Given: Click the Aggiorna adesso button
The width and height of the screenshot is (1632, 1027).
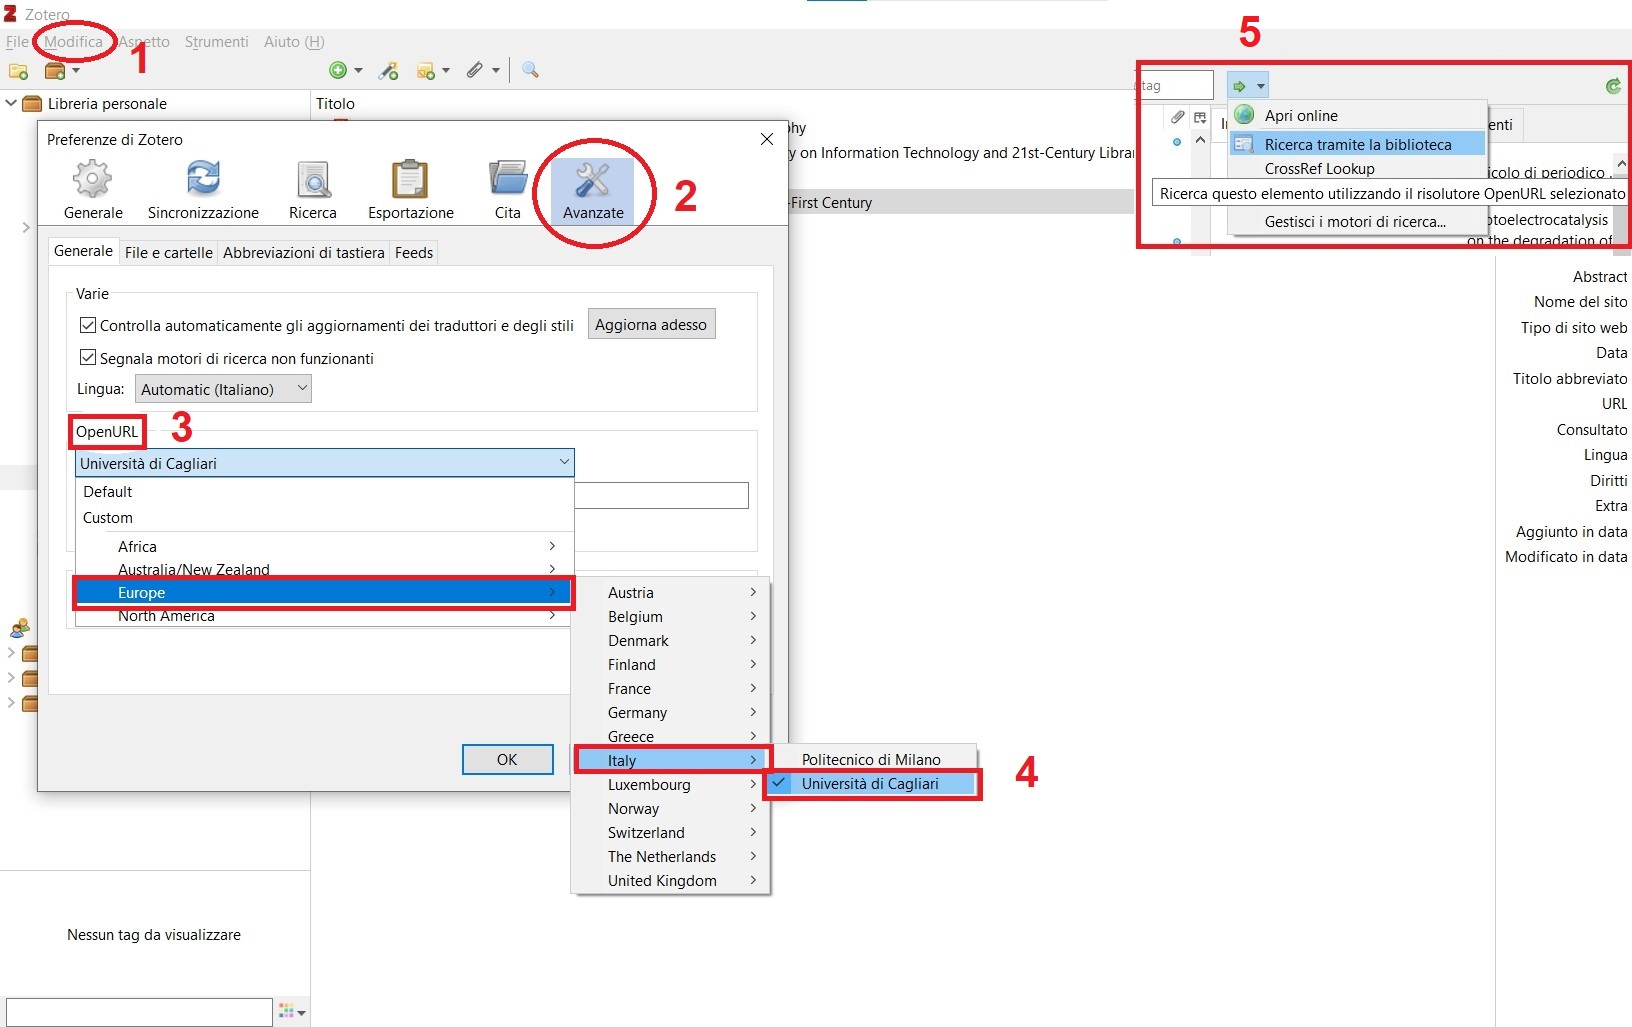Looking at the screenshot, I should (x=651, y=324).
